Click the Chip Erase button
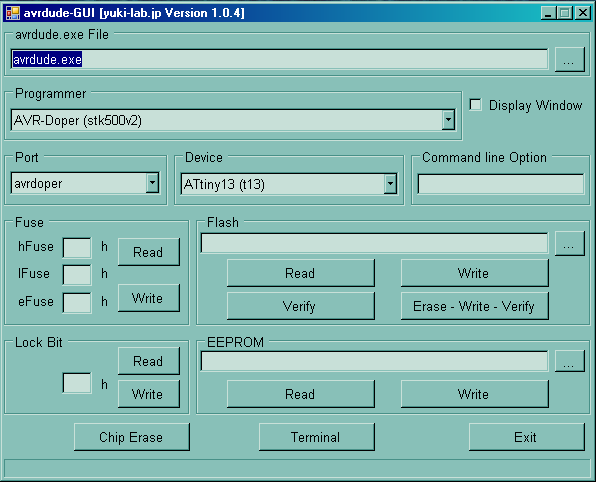The image size is (596, 482). point(132,437)
